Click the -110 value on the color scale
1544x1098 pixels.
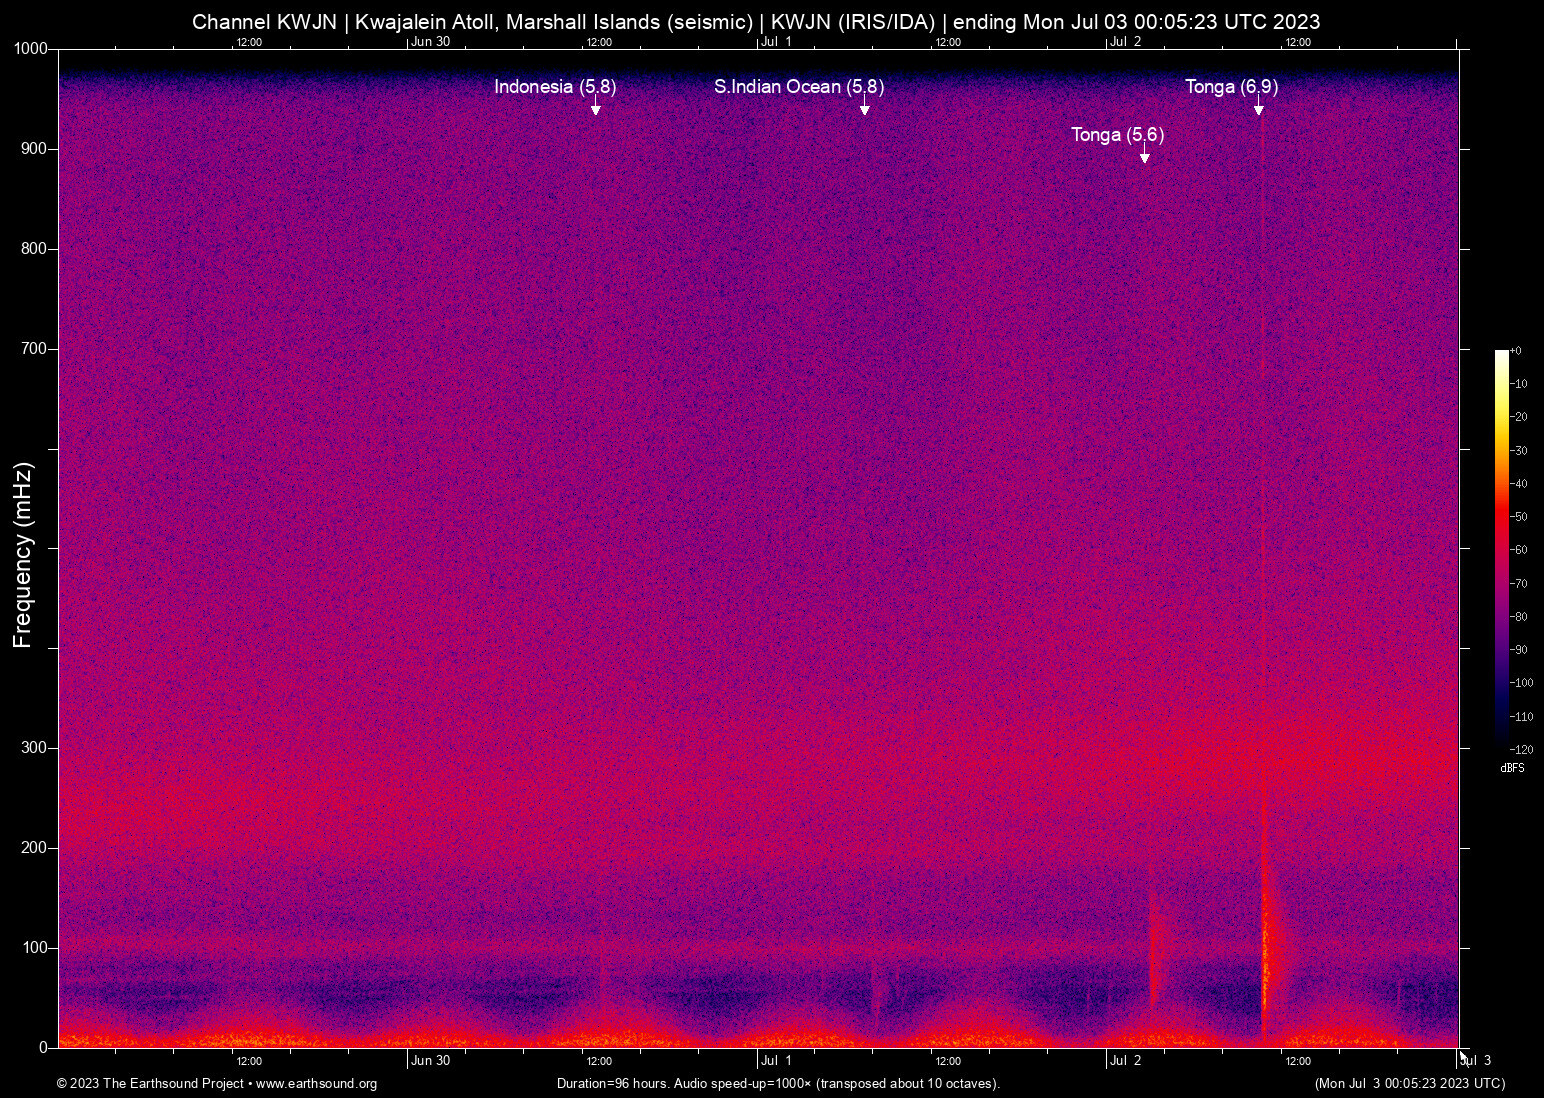(x=1522, y=717)
